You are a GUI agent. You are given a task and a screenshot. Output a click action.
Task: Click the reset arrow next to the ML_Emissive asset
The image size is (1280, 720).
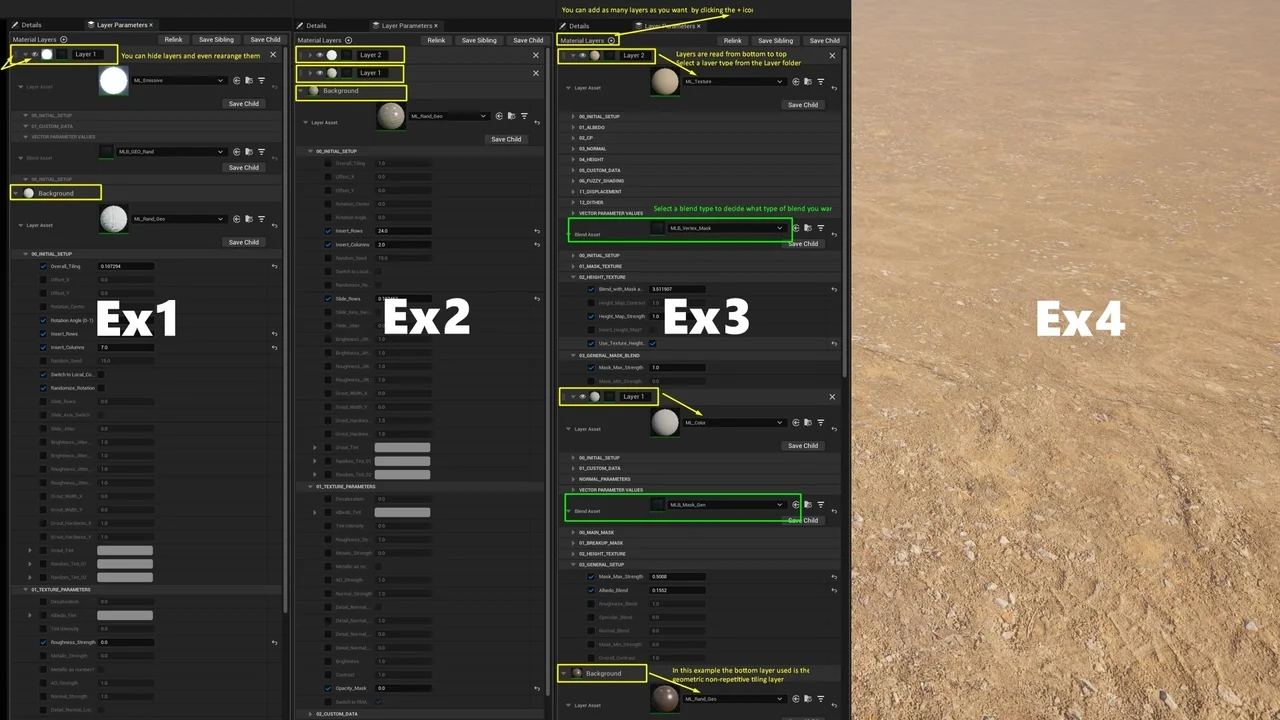(274, 85)
